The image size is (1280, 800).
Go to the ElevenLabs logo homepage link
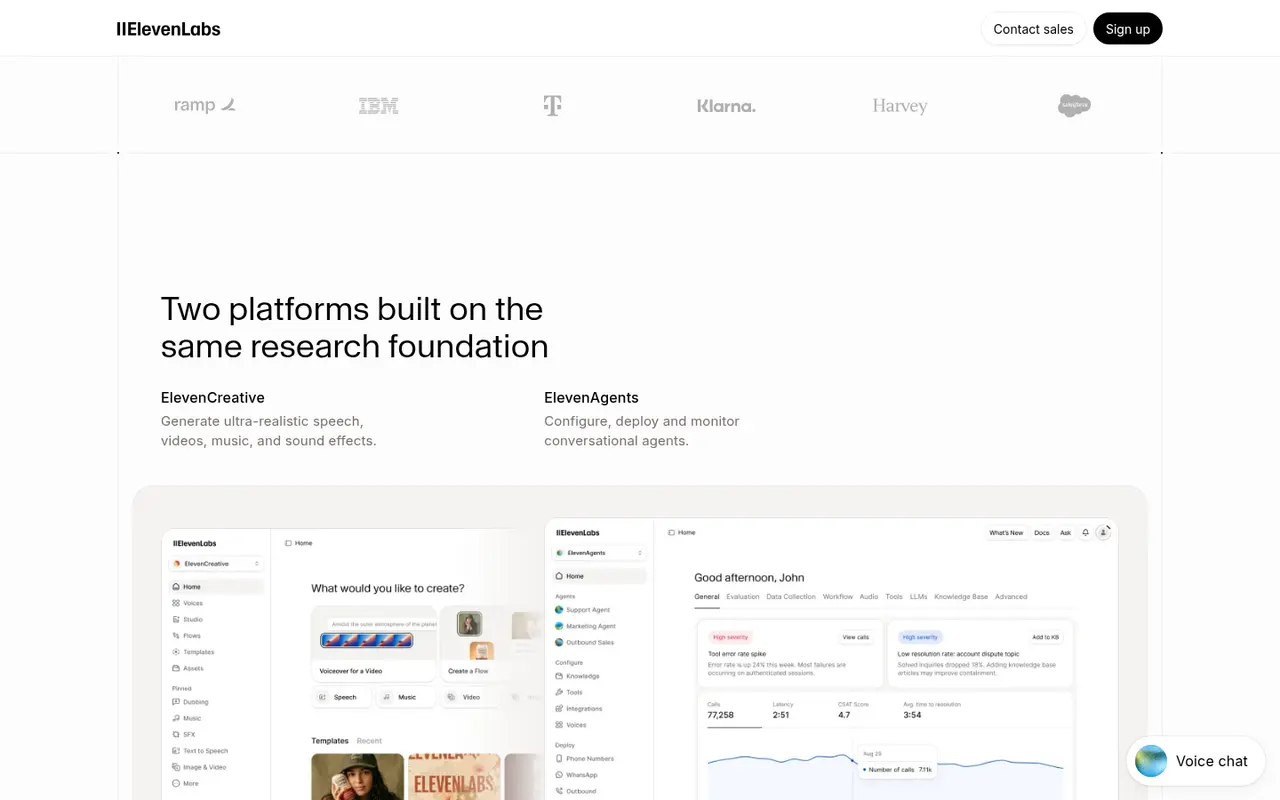168,29
